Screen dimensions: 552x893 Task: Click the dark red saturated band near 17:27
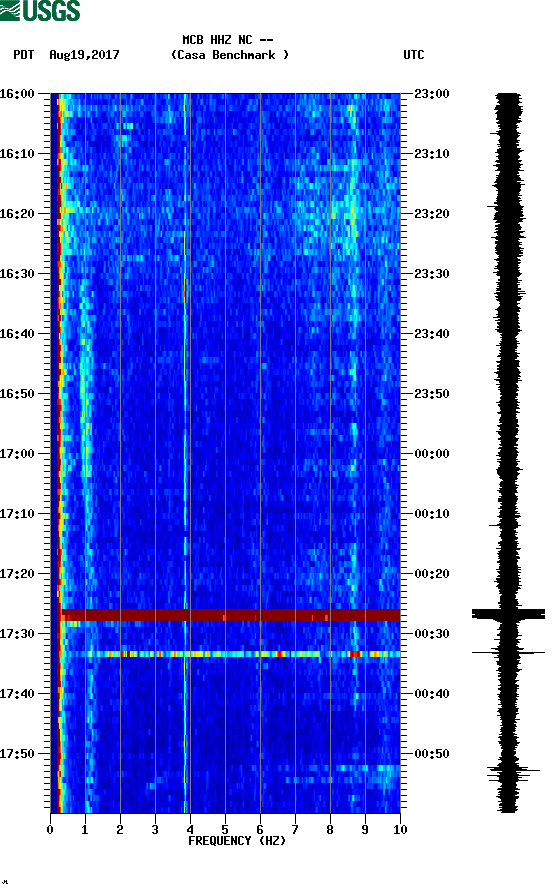point(231,615)
